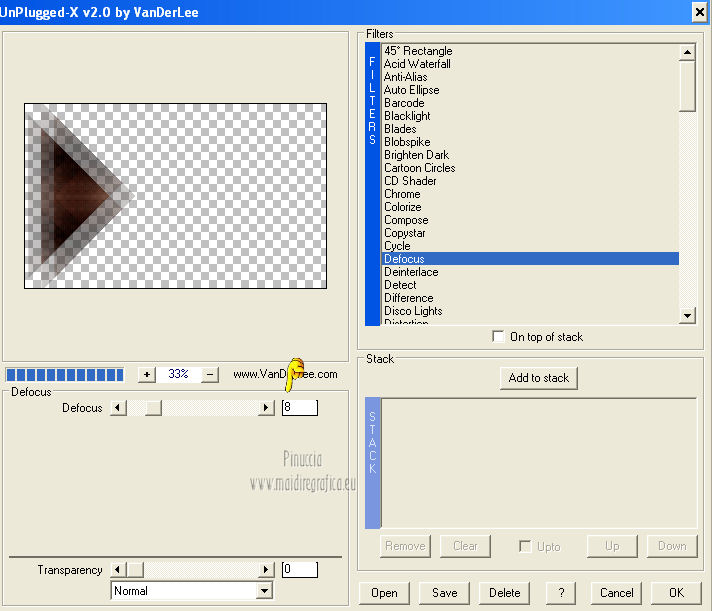Zoom in with the plus button

(x=147, y=374)
